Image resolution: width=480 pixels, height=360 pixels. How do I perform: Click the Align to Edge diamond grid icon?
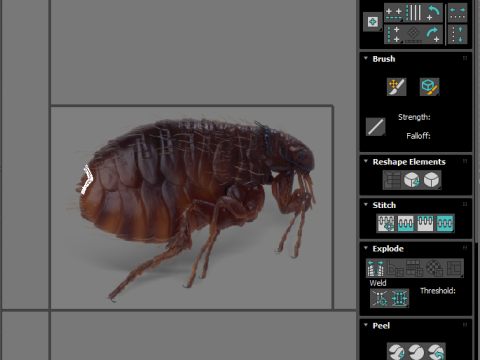coord(413,34)
